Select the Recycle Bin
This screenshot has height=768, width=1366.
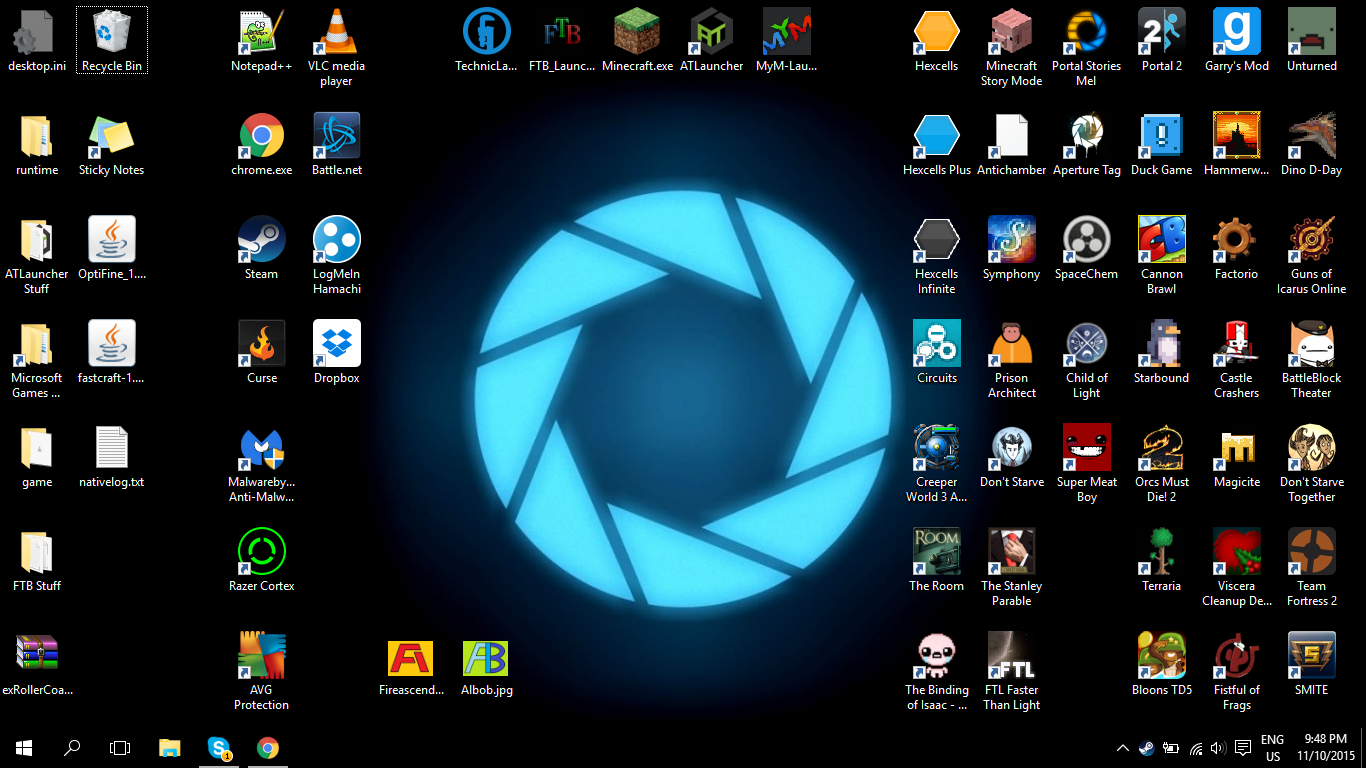tap(112, 33)
